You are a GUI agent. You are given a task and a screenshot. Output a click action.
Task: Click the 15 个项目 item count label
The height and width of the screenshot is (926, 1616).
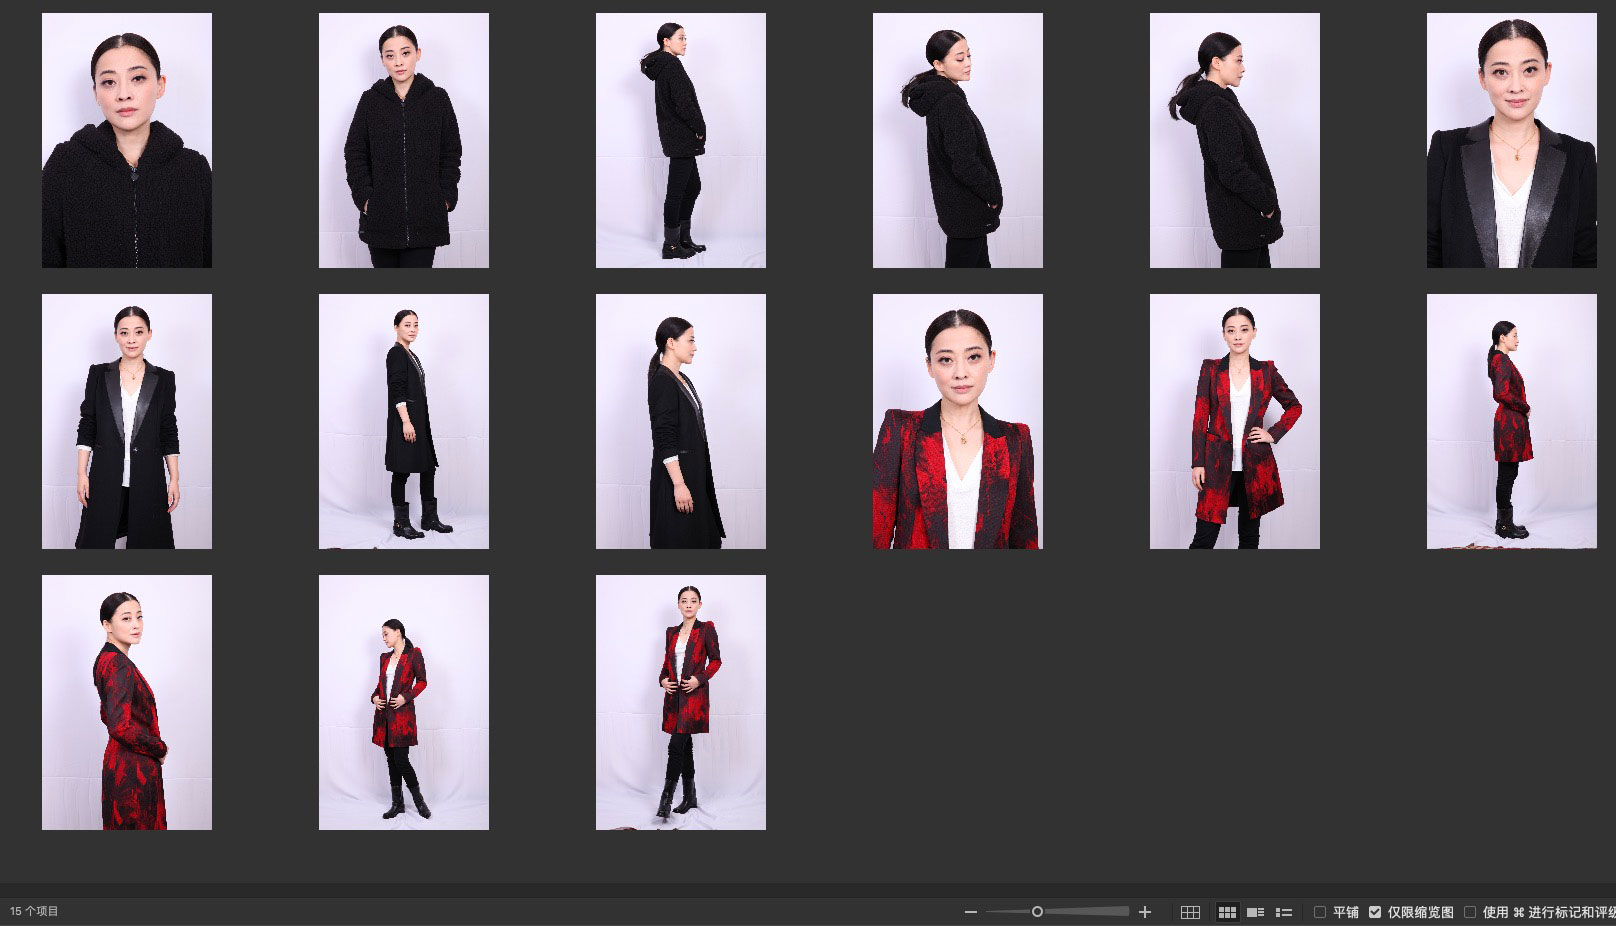(35, 911)
